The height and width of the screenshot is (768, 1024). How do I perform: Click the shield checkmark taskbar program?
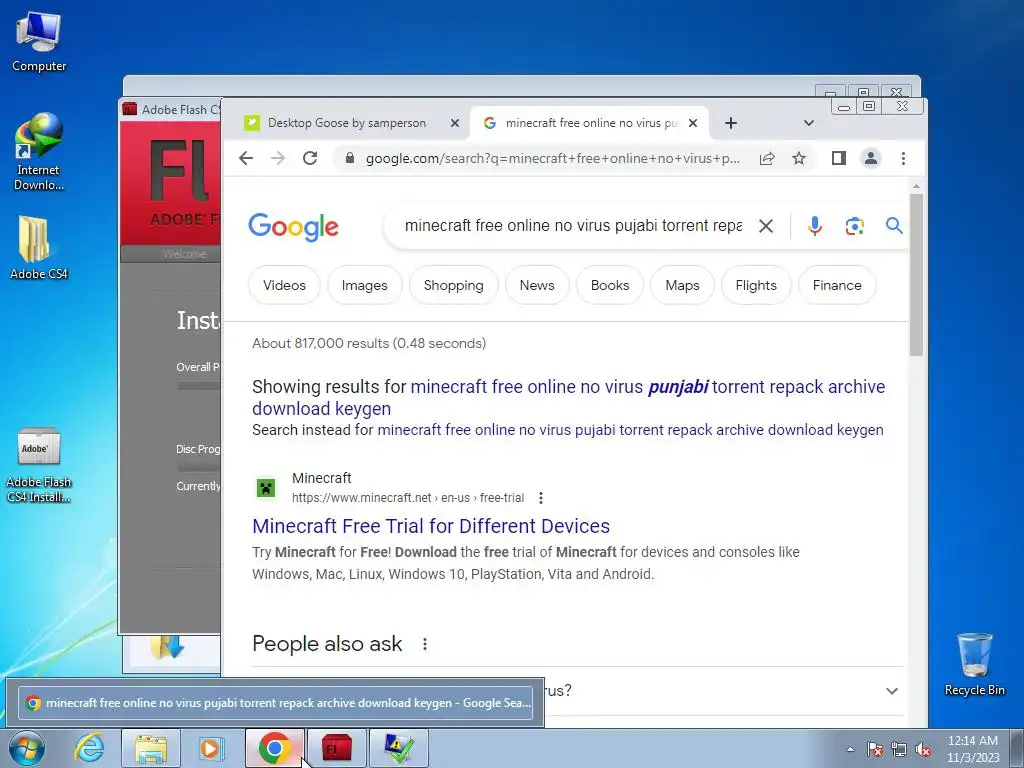click(x=398, y=748)
